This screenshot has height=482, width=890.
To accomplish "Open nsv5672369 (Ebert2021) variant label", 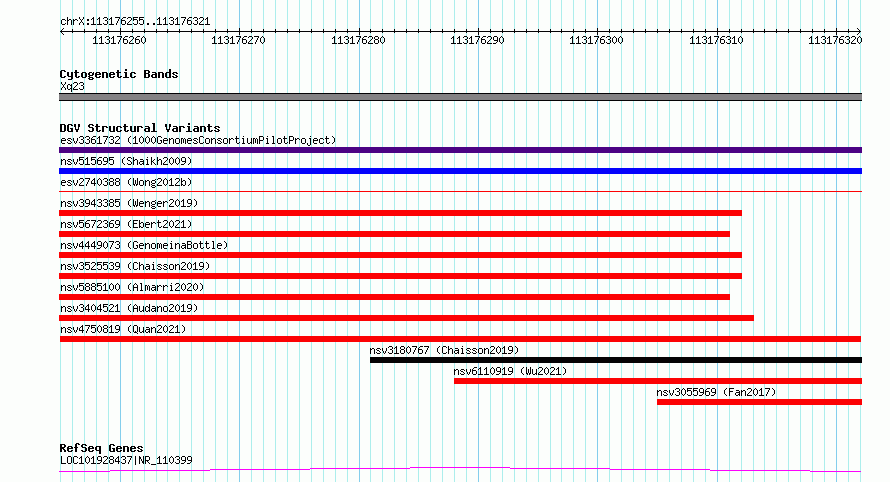I will point(126,224).
